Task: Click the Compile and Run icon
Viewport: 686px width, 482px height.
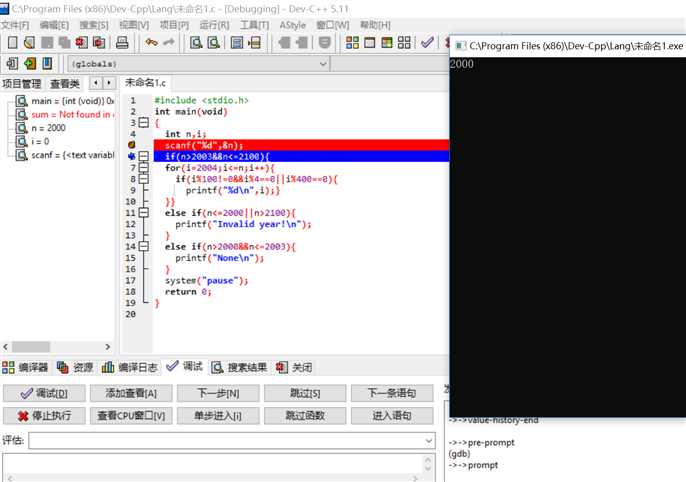Action: pyautogui.click(x=387, y=42)
